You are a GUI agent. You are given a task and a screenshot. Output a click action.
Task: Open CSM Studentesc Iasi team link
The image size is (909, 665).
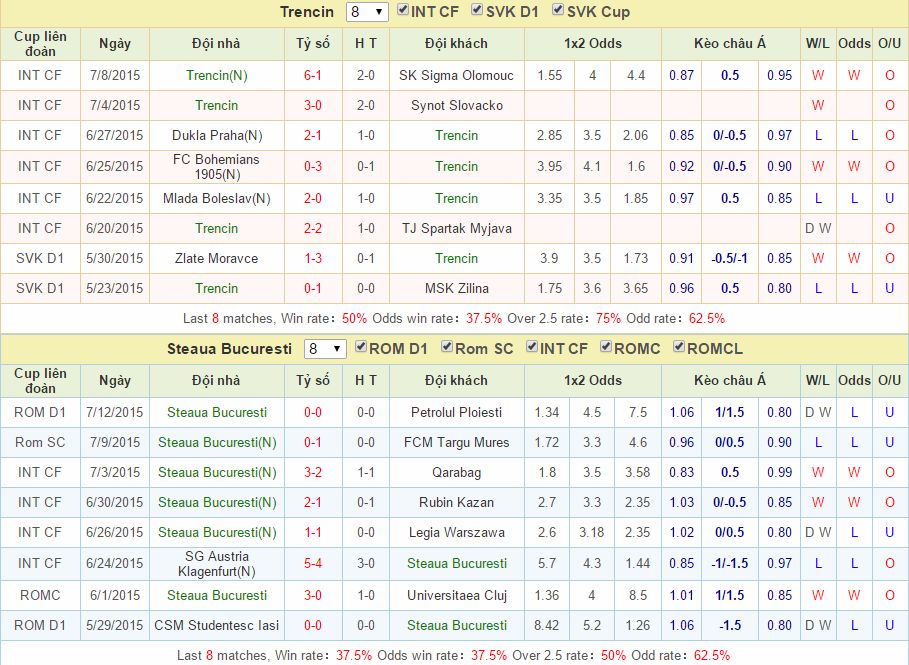[x=217, y=626]
